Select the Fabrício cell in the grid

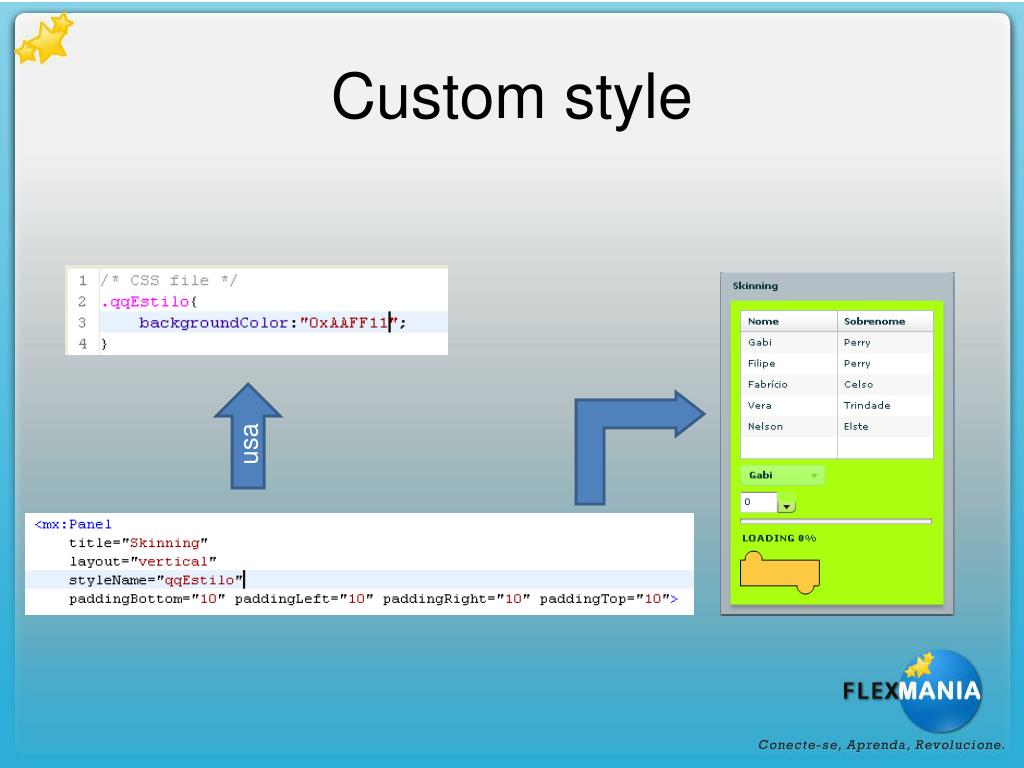(789, 384)
